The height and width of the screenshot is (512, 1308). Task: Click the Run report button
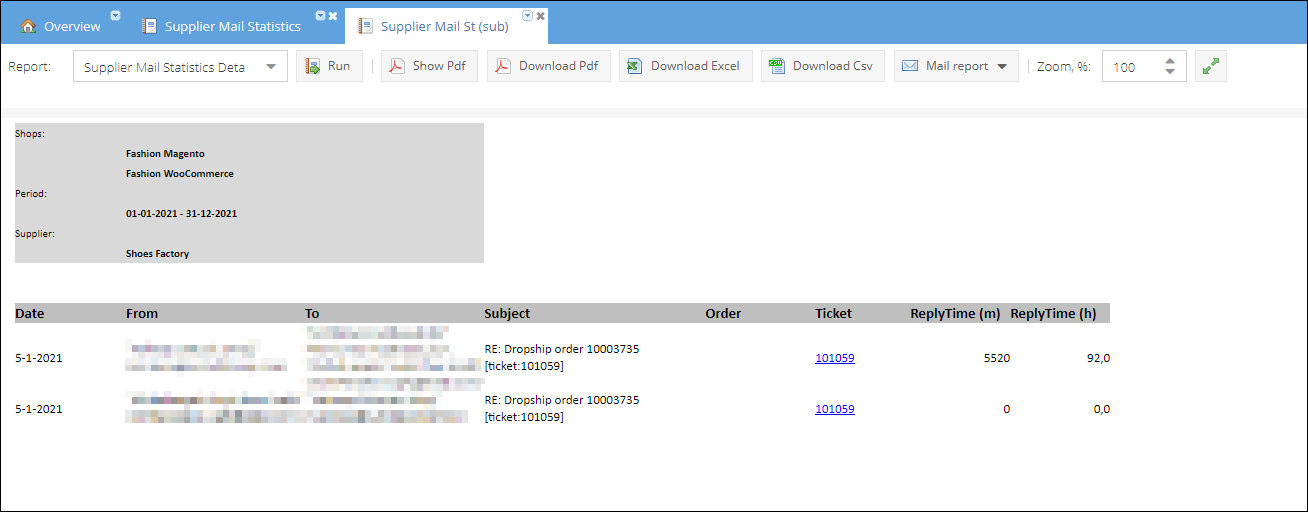point(329,66)
